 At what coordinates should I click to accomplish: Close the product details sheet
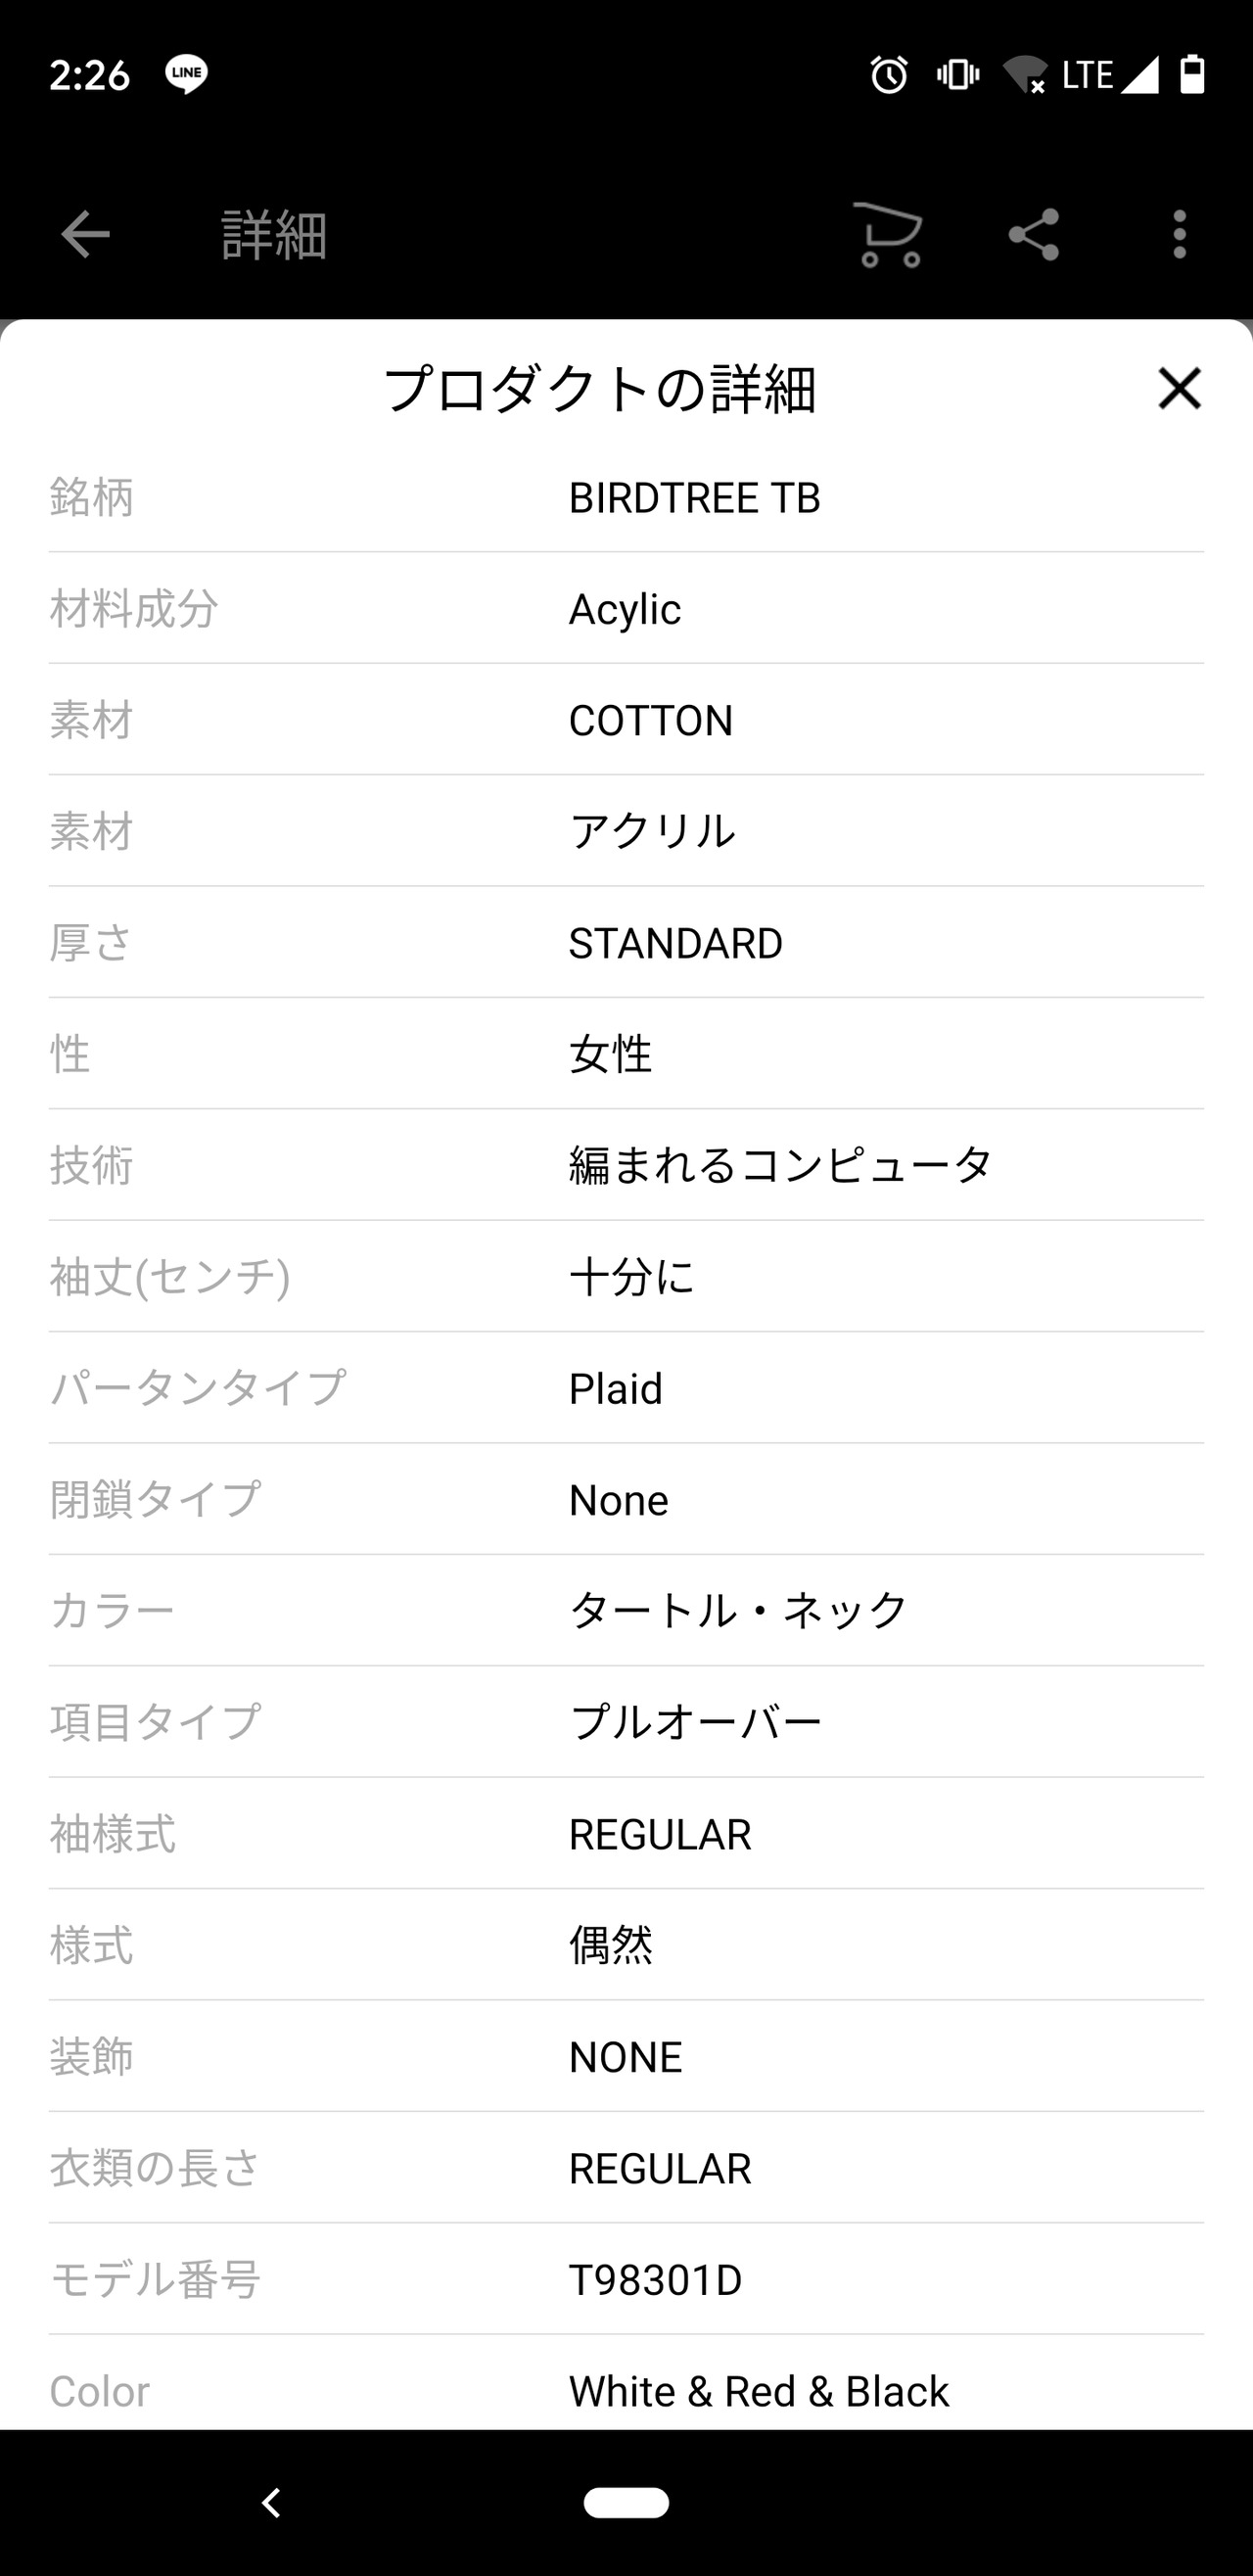(x=1179, y=388)
